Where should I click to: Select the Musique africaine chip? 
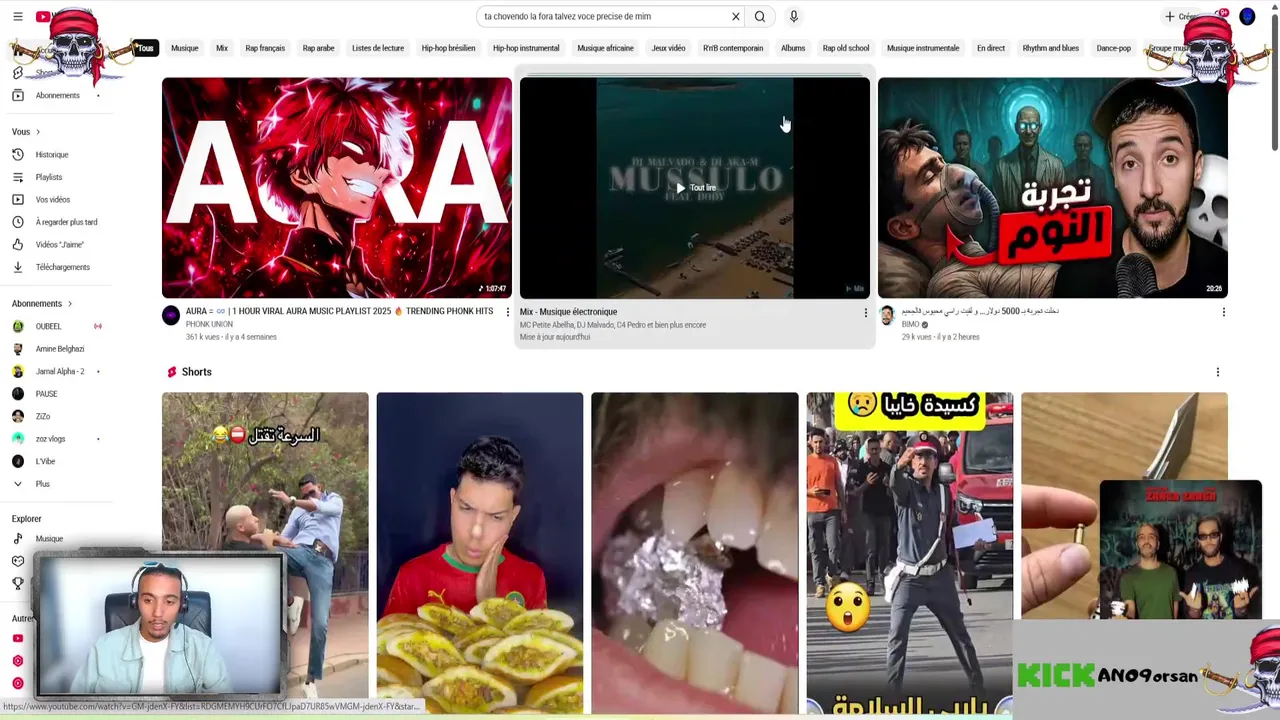pos(605,48)
